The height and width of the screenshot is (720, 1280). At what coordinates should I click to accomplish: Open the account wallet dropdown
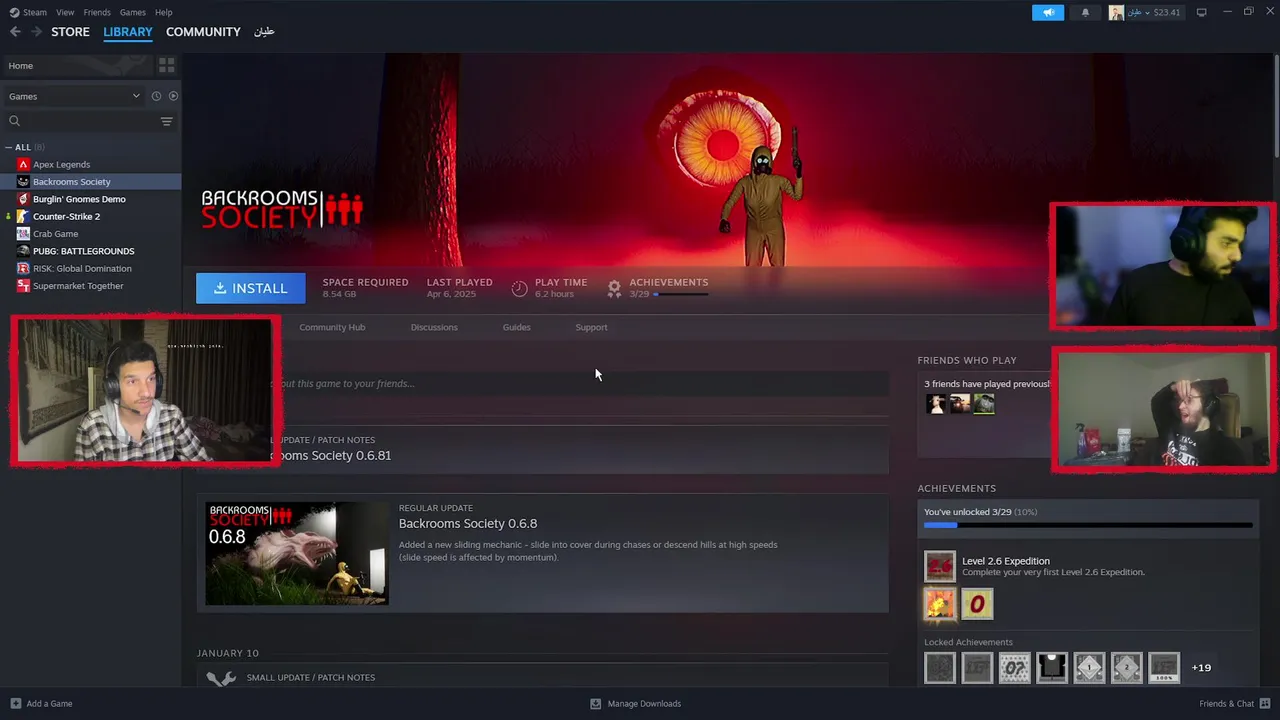[x=1145, y=13]
